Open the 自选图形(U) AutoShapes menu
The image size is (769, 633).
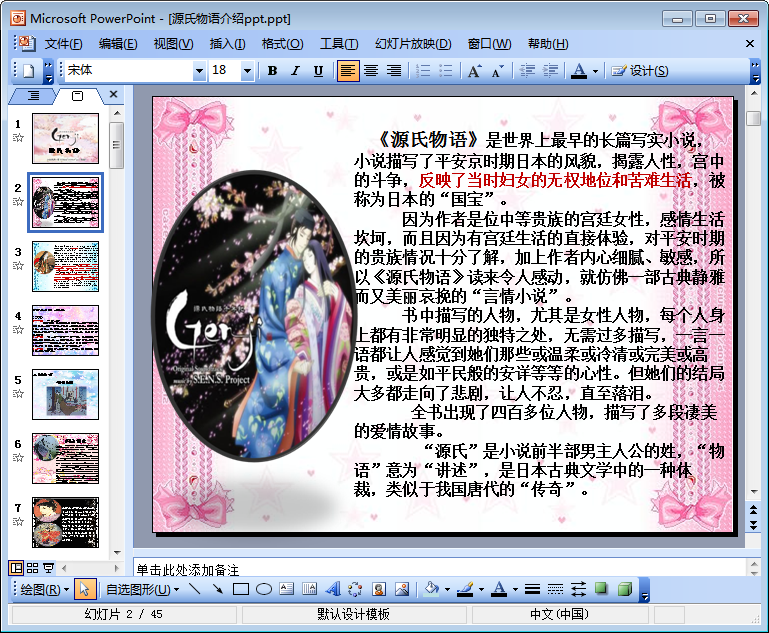(x=142, y=589)
